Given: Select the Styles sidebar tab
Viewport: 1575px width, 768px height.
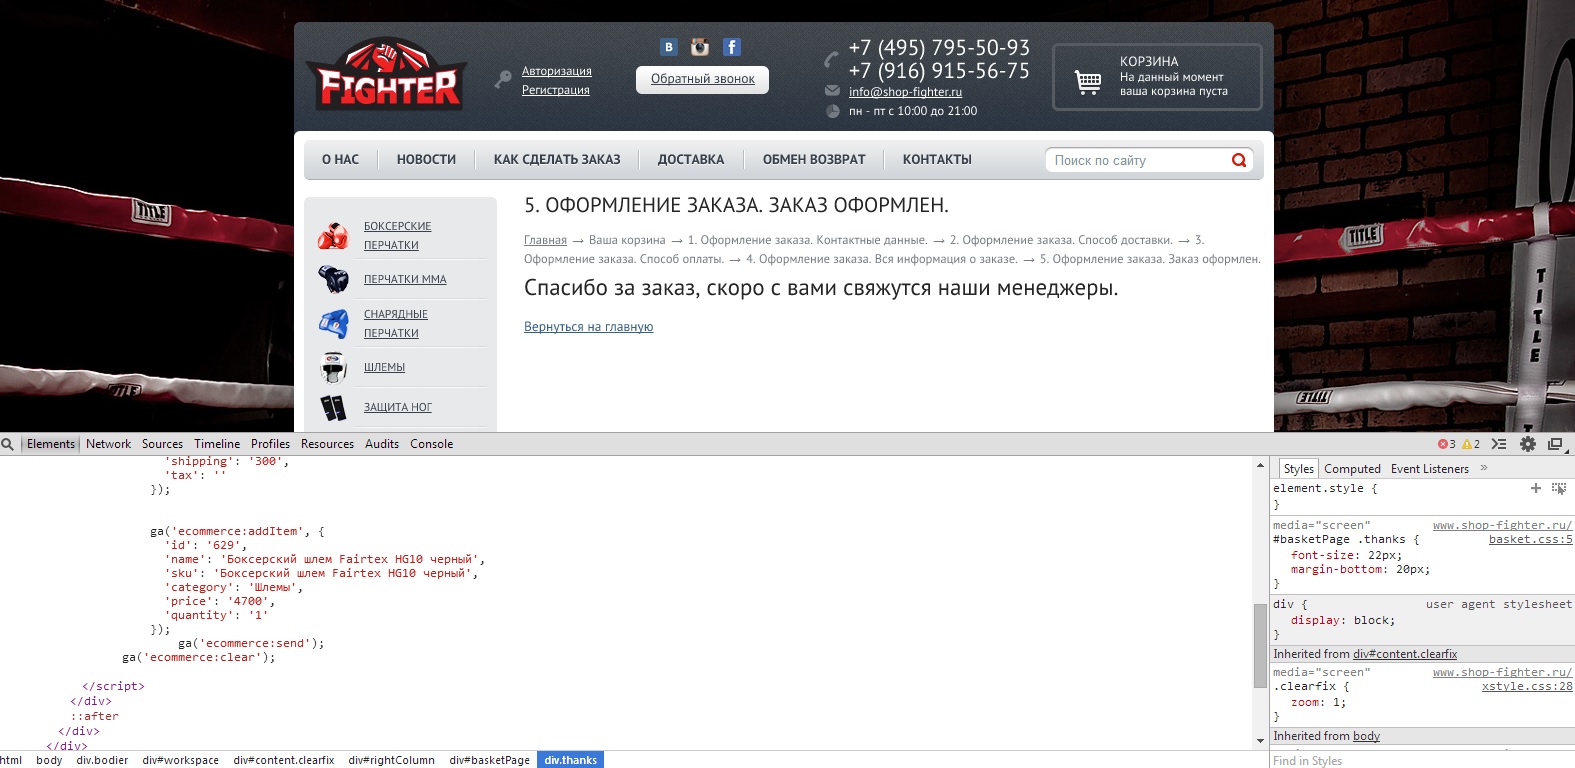Looking at the screenshot, I should (x=1298, y=469).
